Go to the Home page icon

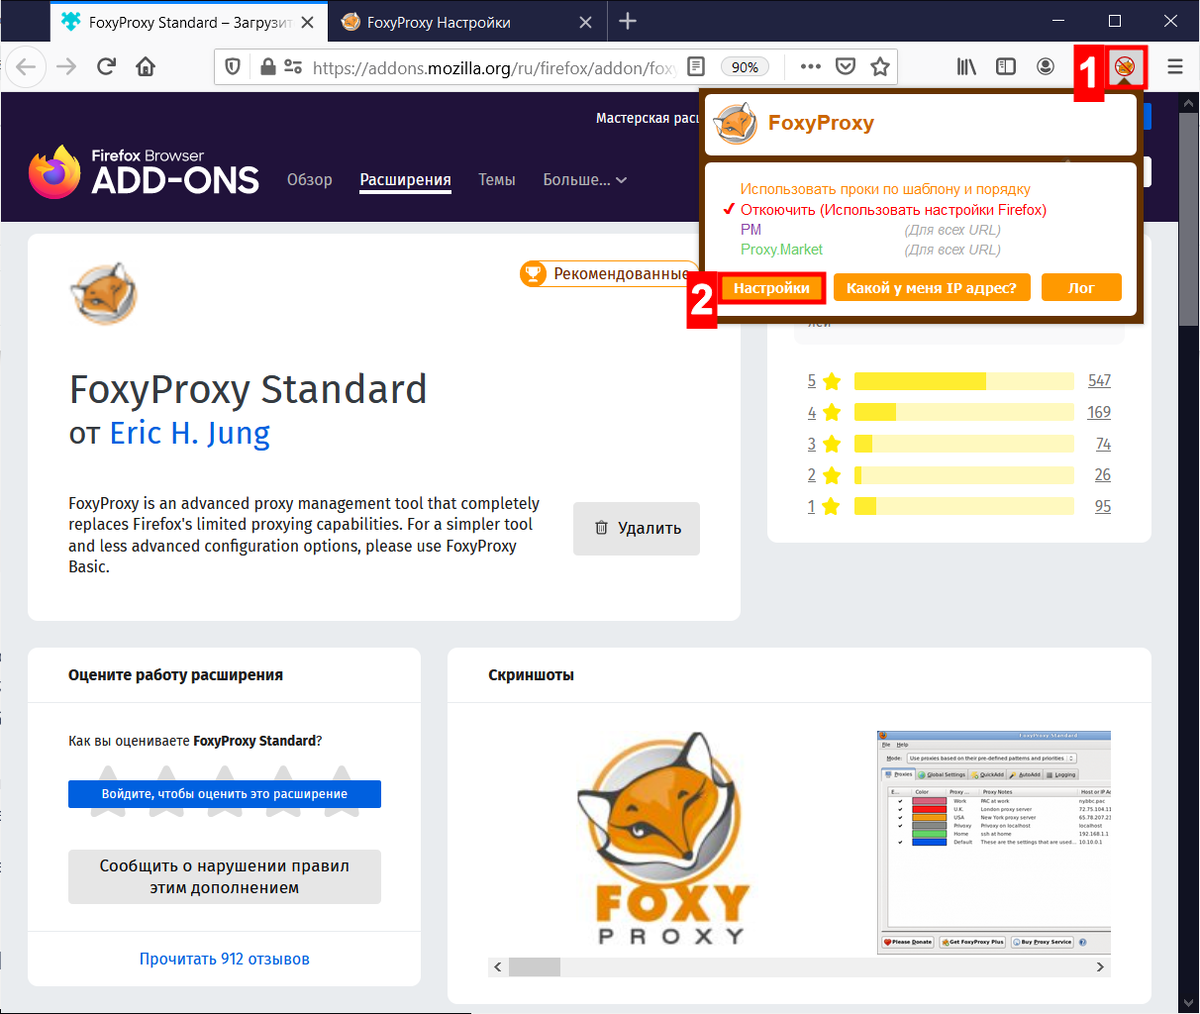(x=146, y=67)
